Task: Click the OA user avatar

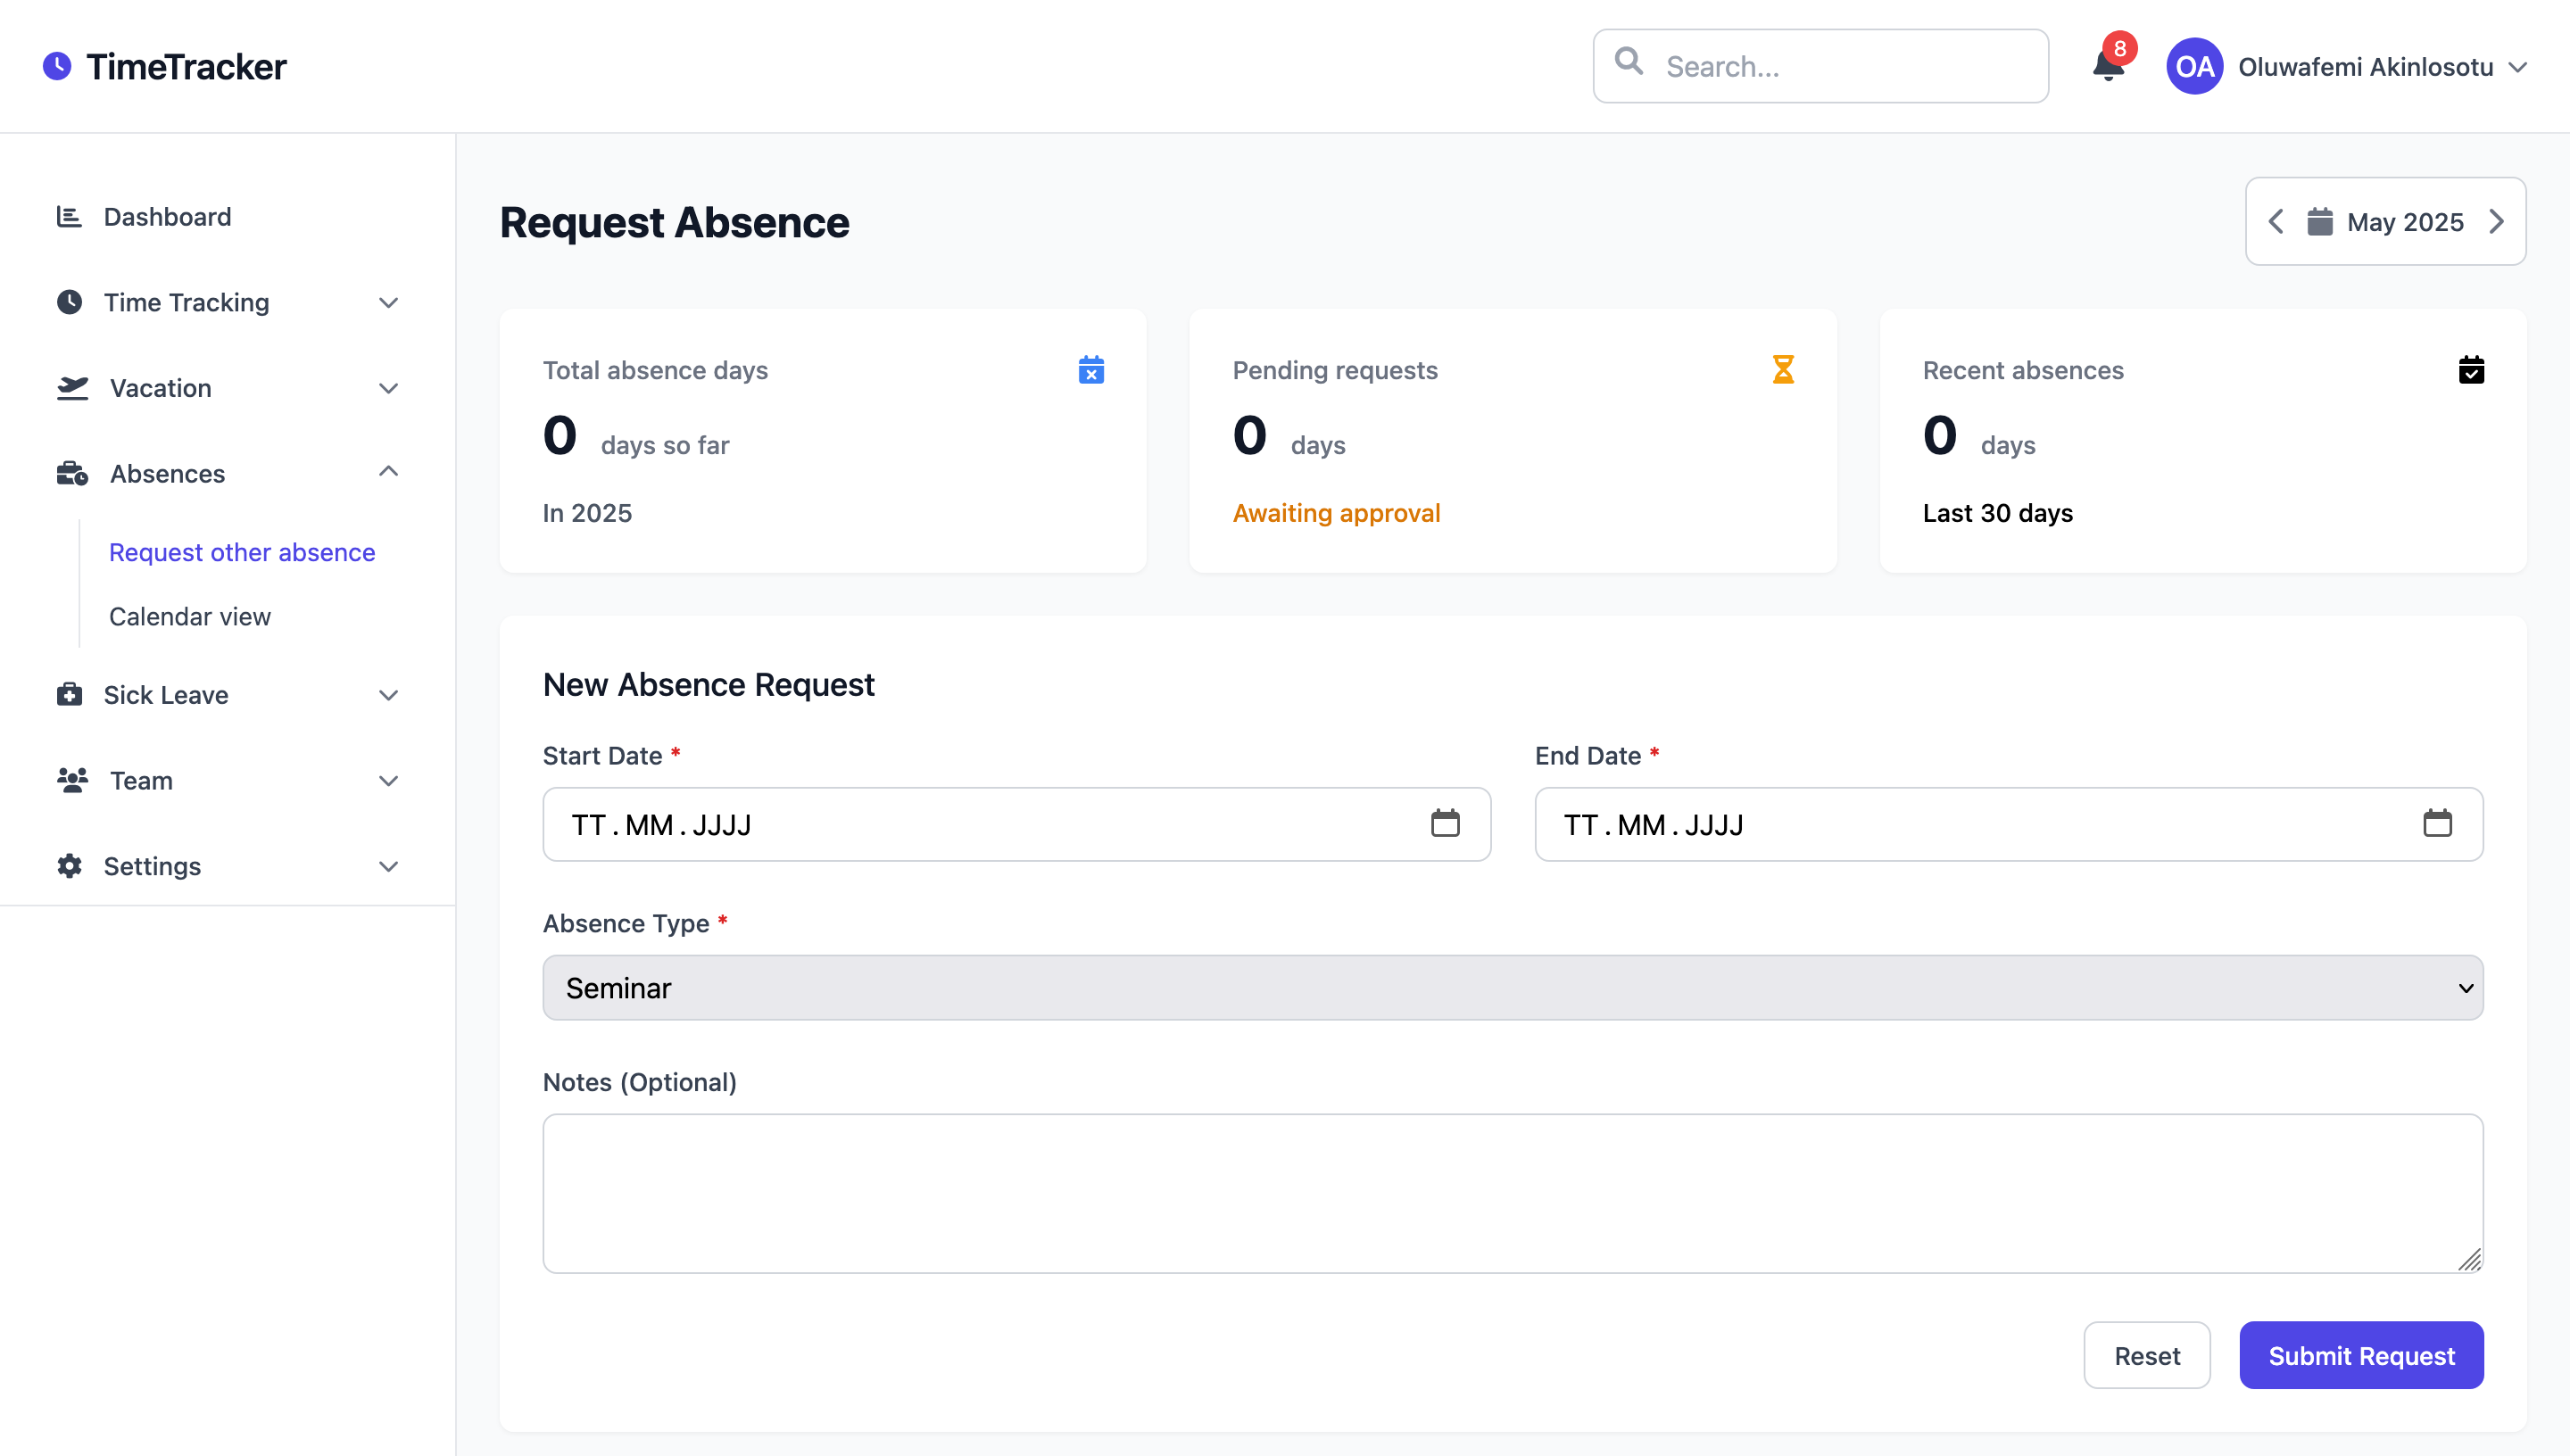Action: click(2194, 66)
